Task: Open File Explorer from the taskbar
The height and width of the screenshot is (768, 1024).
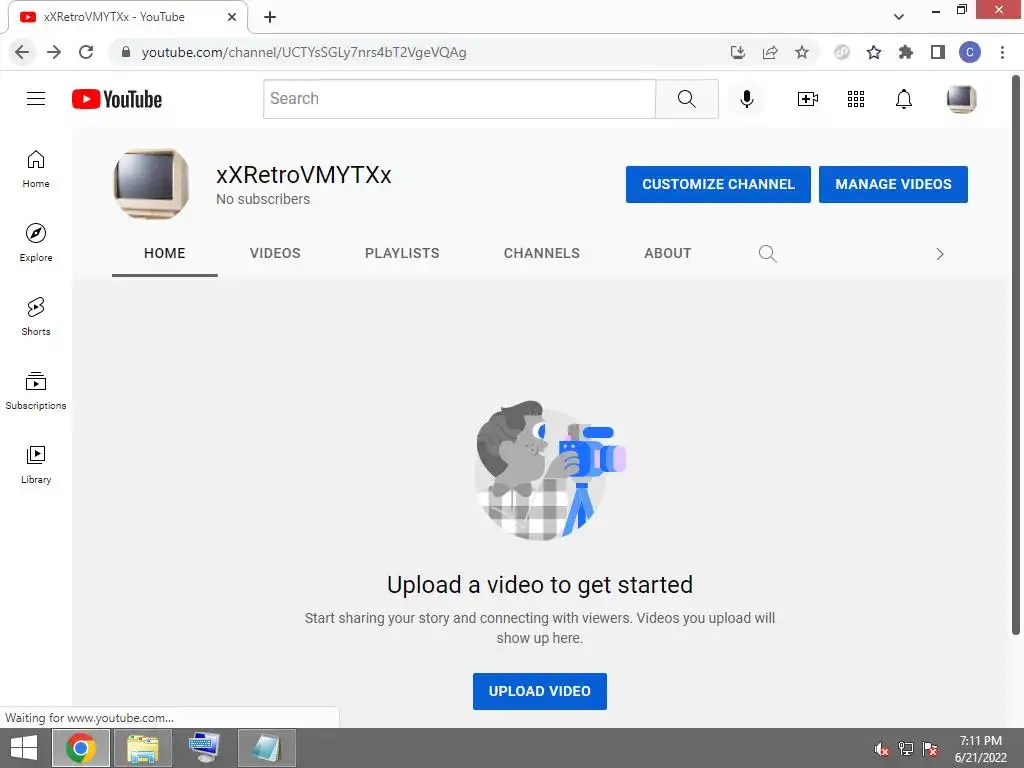Action: 143,748
